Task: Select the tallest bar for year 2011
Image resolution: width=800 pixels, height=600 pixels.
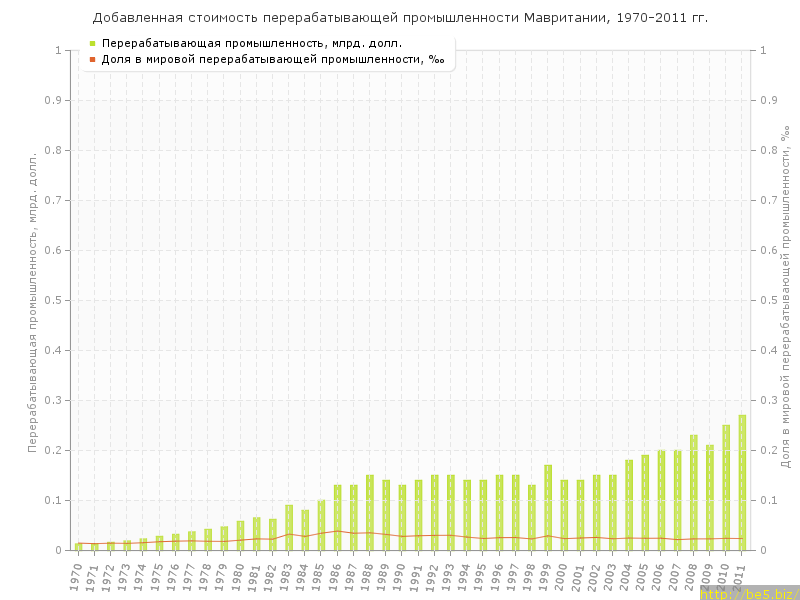Action: (742, 482)
